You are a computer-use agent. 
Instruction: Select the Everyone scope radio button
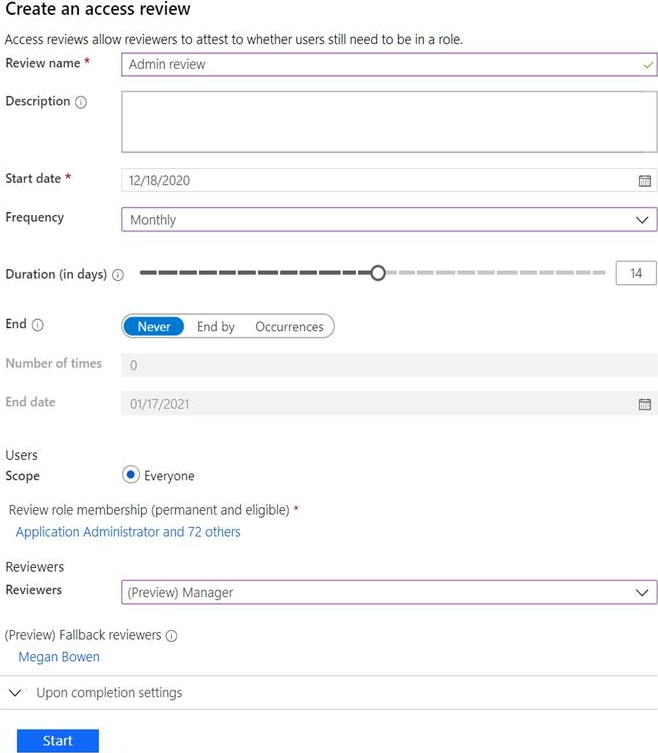point(131,476)
